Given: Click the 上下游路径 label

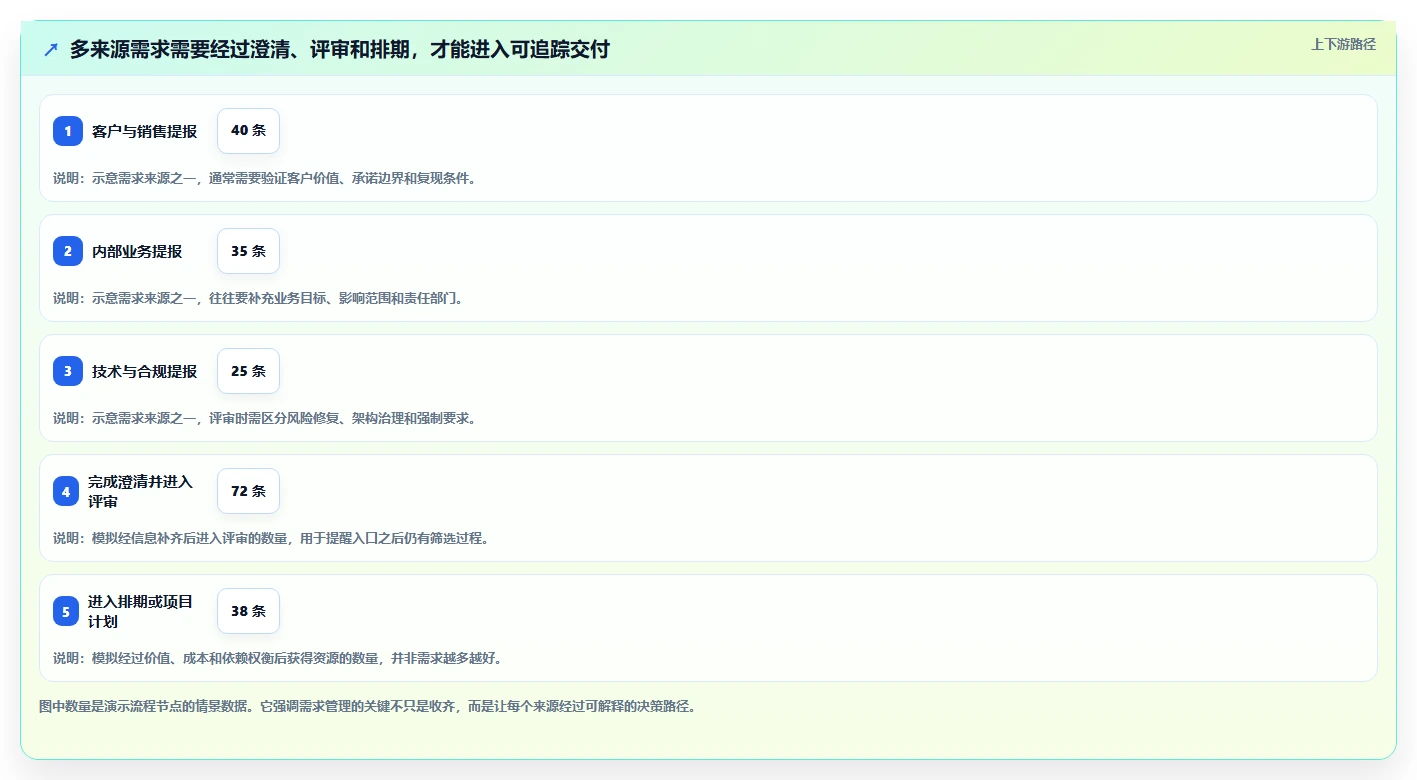Looking at the screenshot, I should 1343,44.
